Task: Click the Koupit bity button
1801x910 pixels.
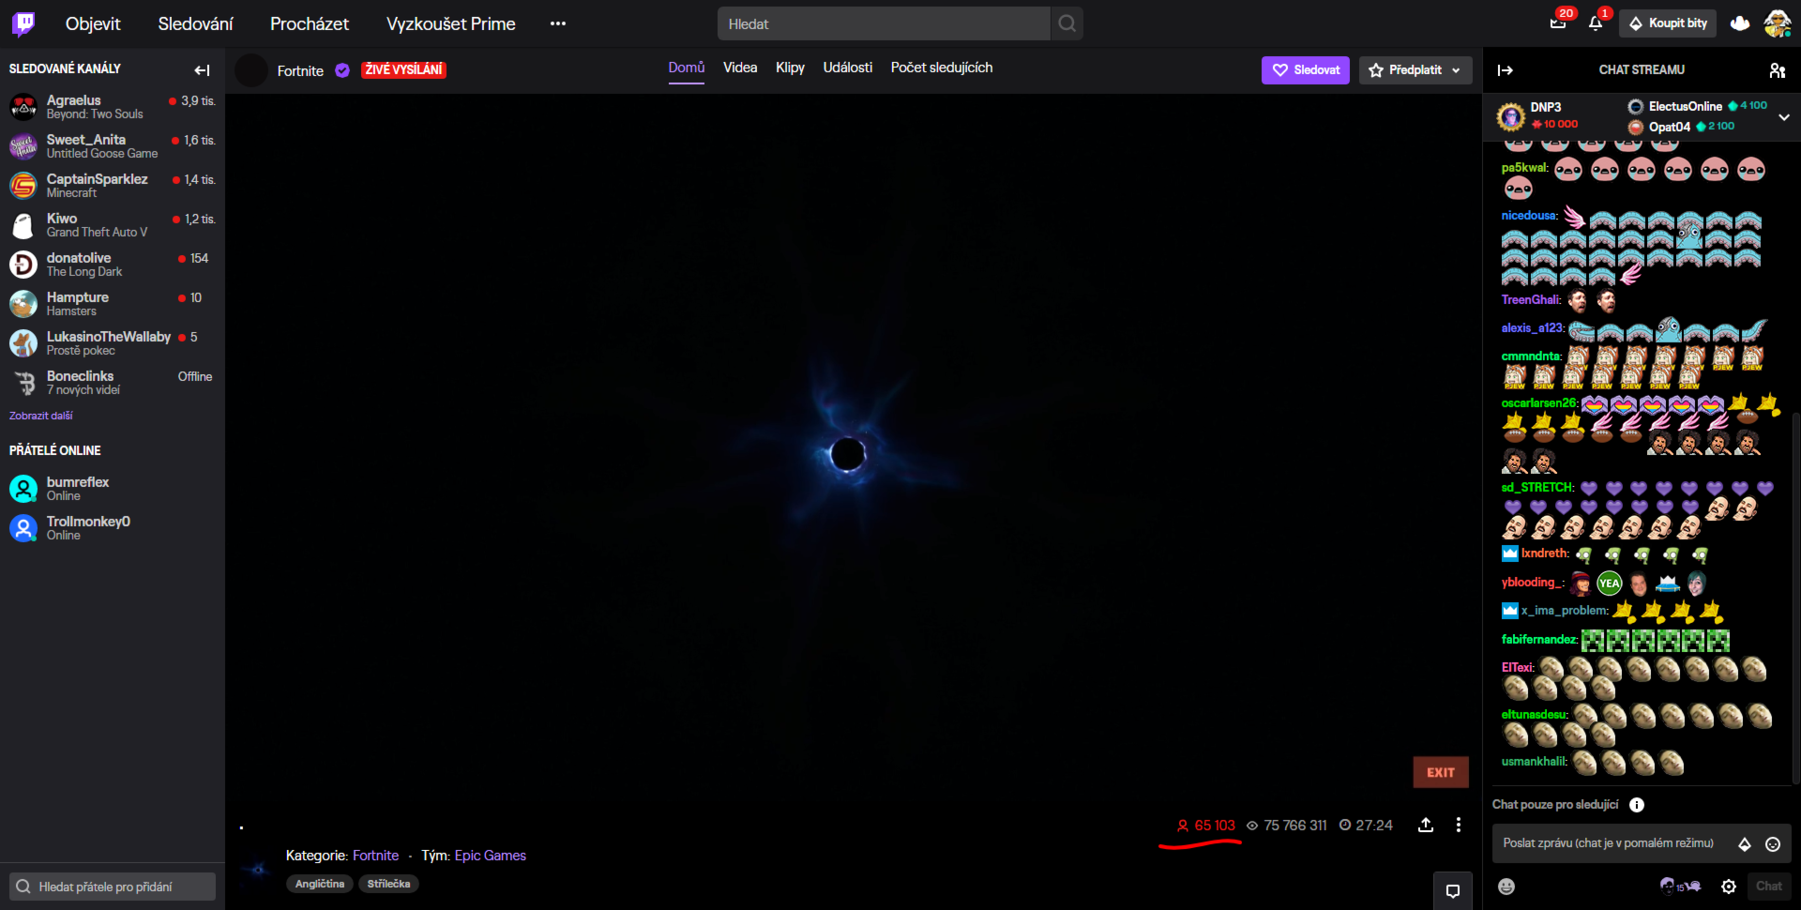Action: click(1667, 24)
